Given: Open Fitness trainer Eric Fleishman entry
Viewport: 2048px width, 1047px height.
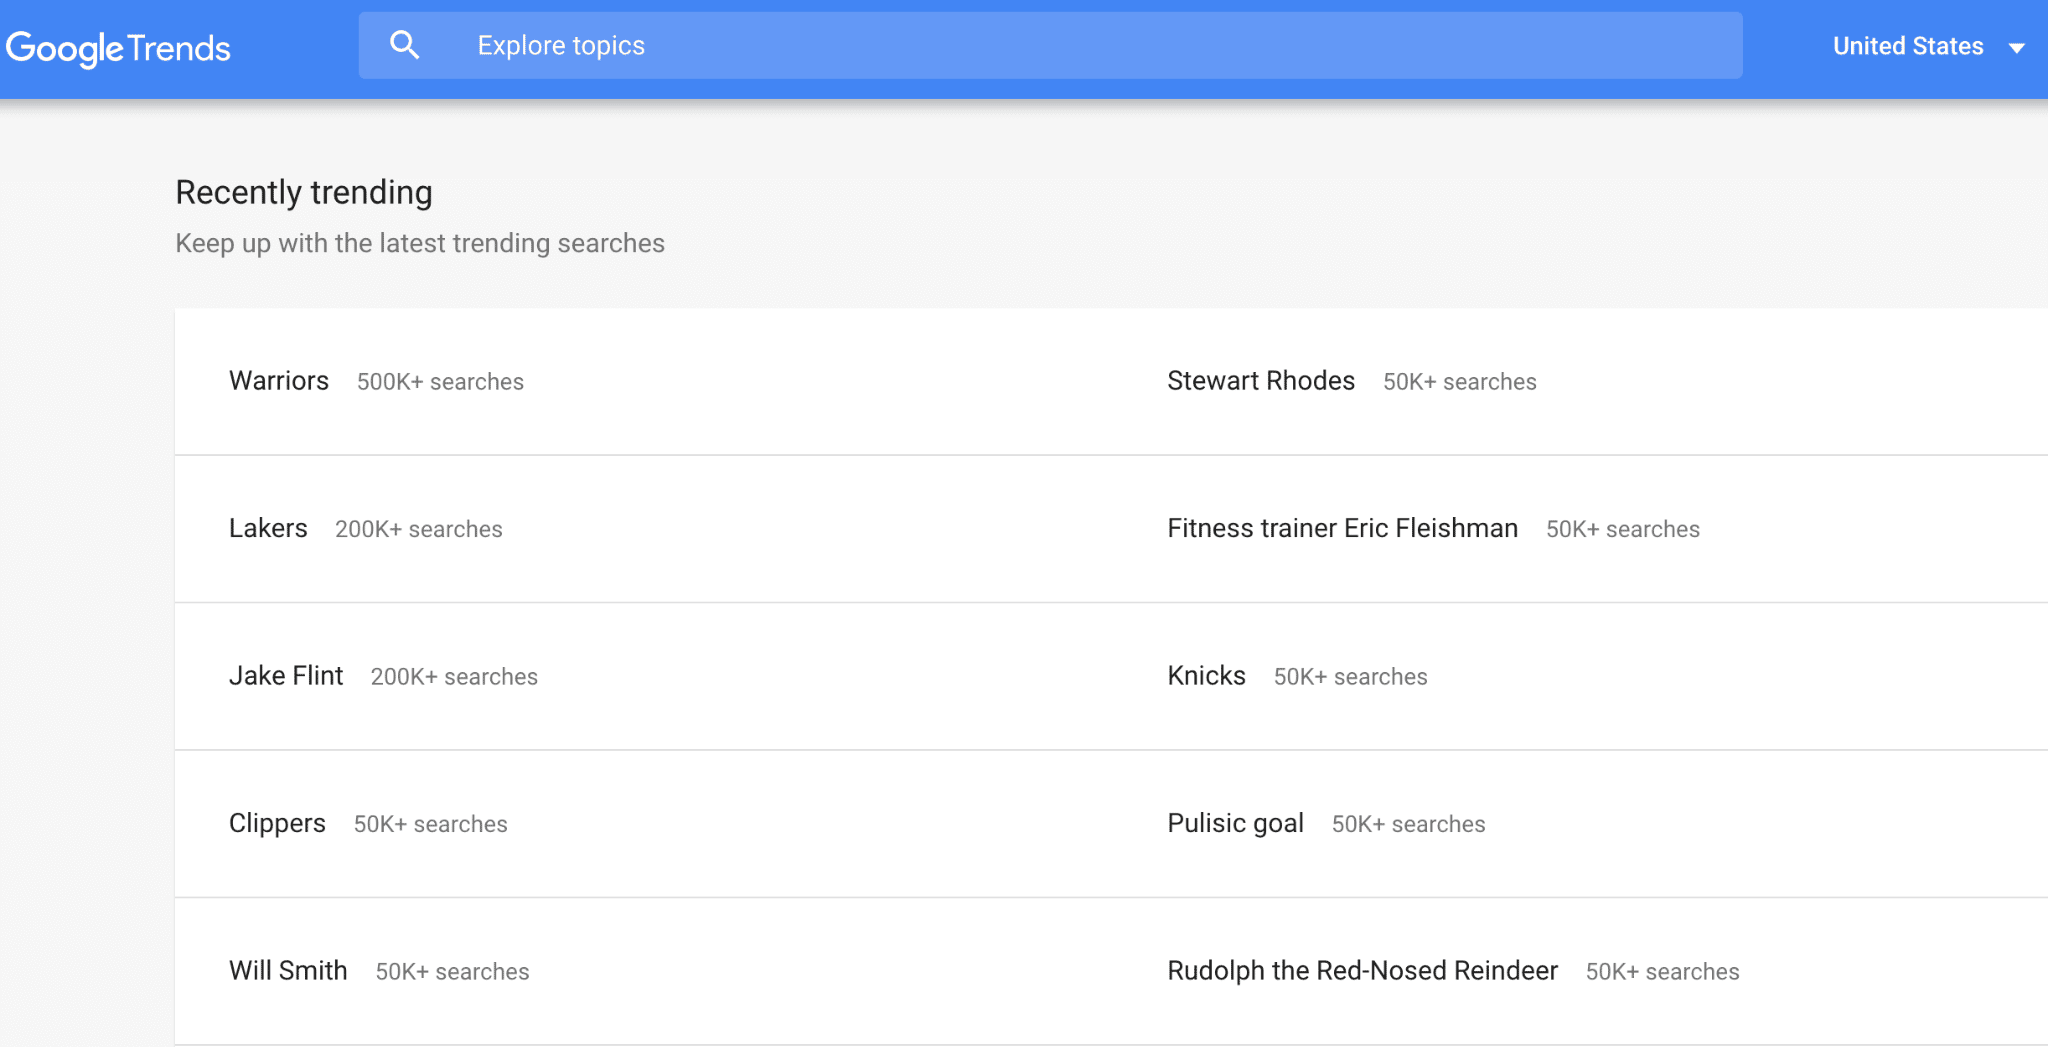Looking at the screenshot, I should click(x=1343, y=528).
